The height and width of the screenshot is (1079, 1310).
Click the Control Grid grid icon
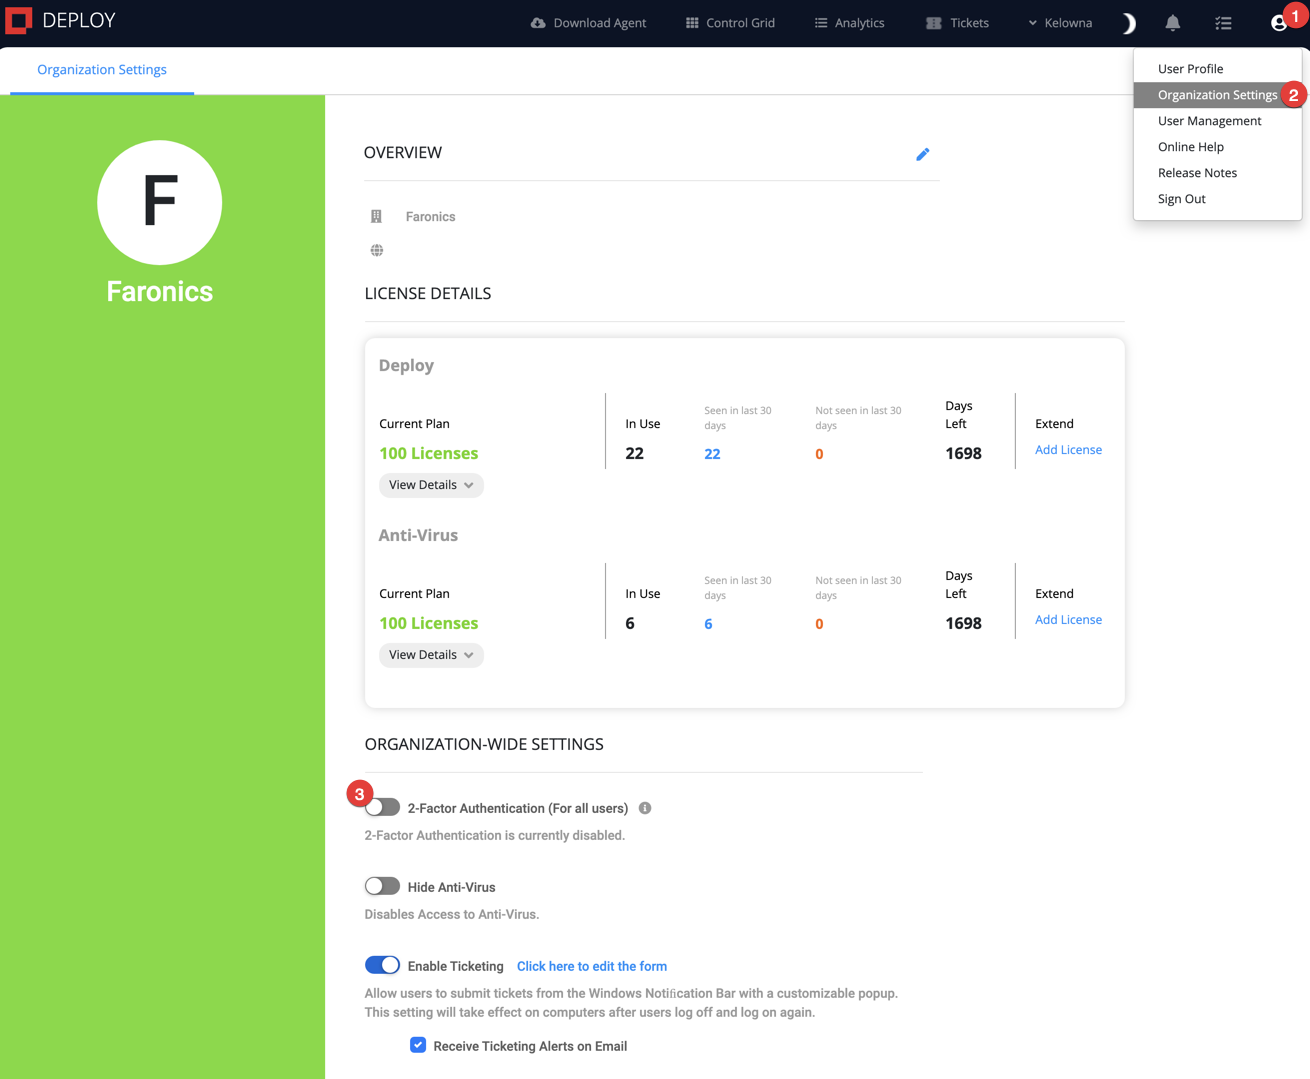click(692, 23)
